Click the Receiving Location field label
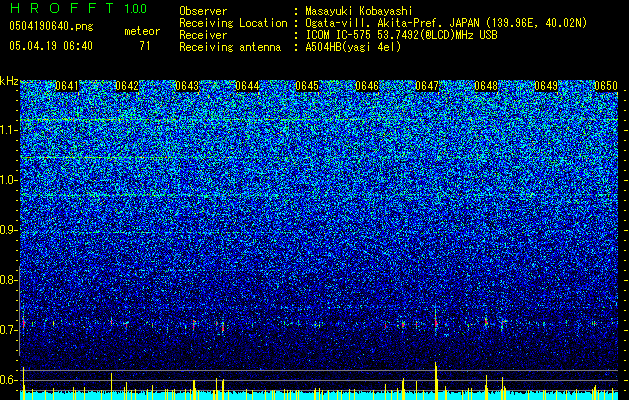 tap(233, 23)
